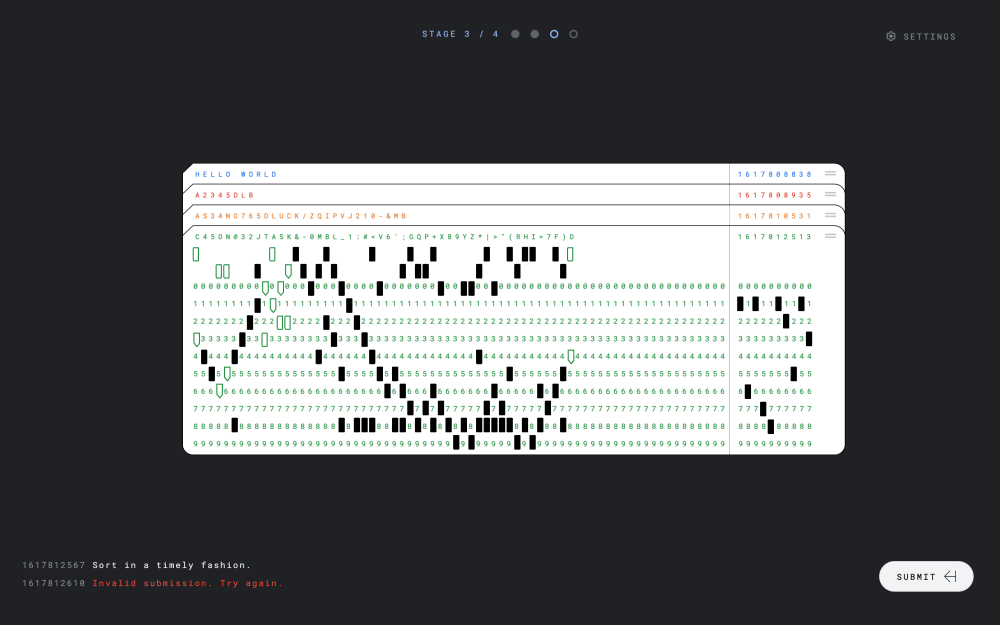
Task: Select the green C45ON@32JTASK card header
Action: [x=384, y=237]
